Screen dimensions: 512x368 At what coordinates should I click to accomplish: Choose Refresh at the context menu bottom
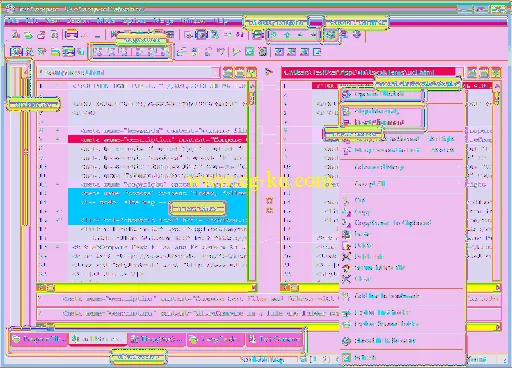tap(402, 358)
